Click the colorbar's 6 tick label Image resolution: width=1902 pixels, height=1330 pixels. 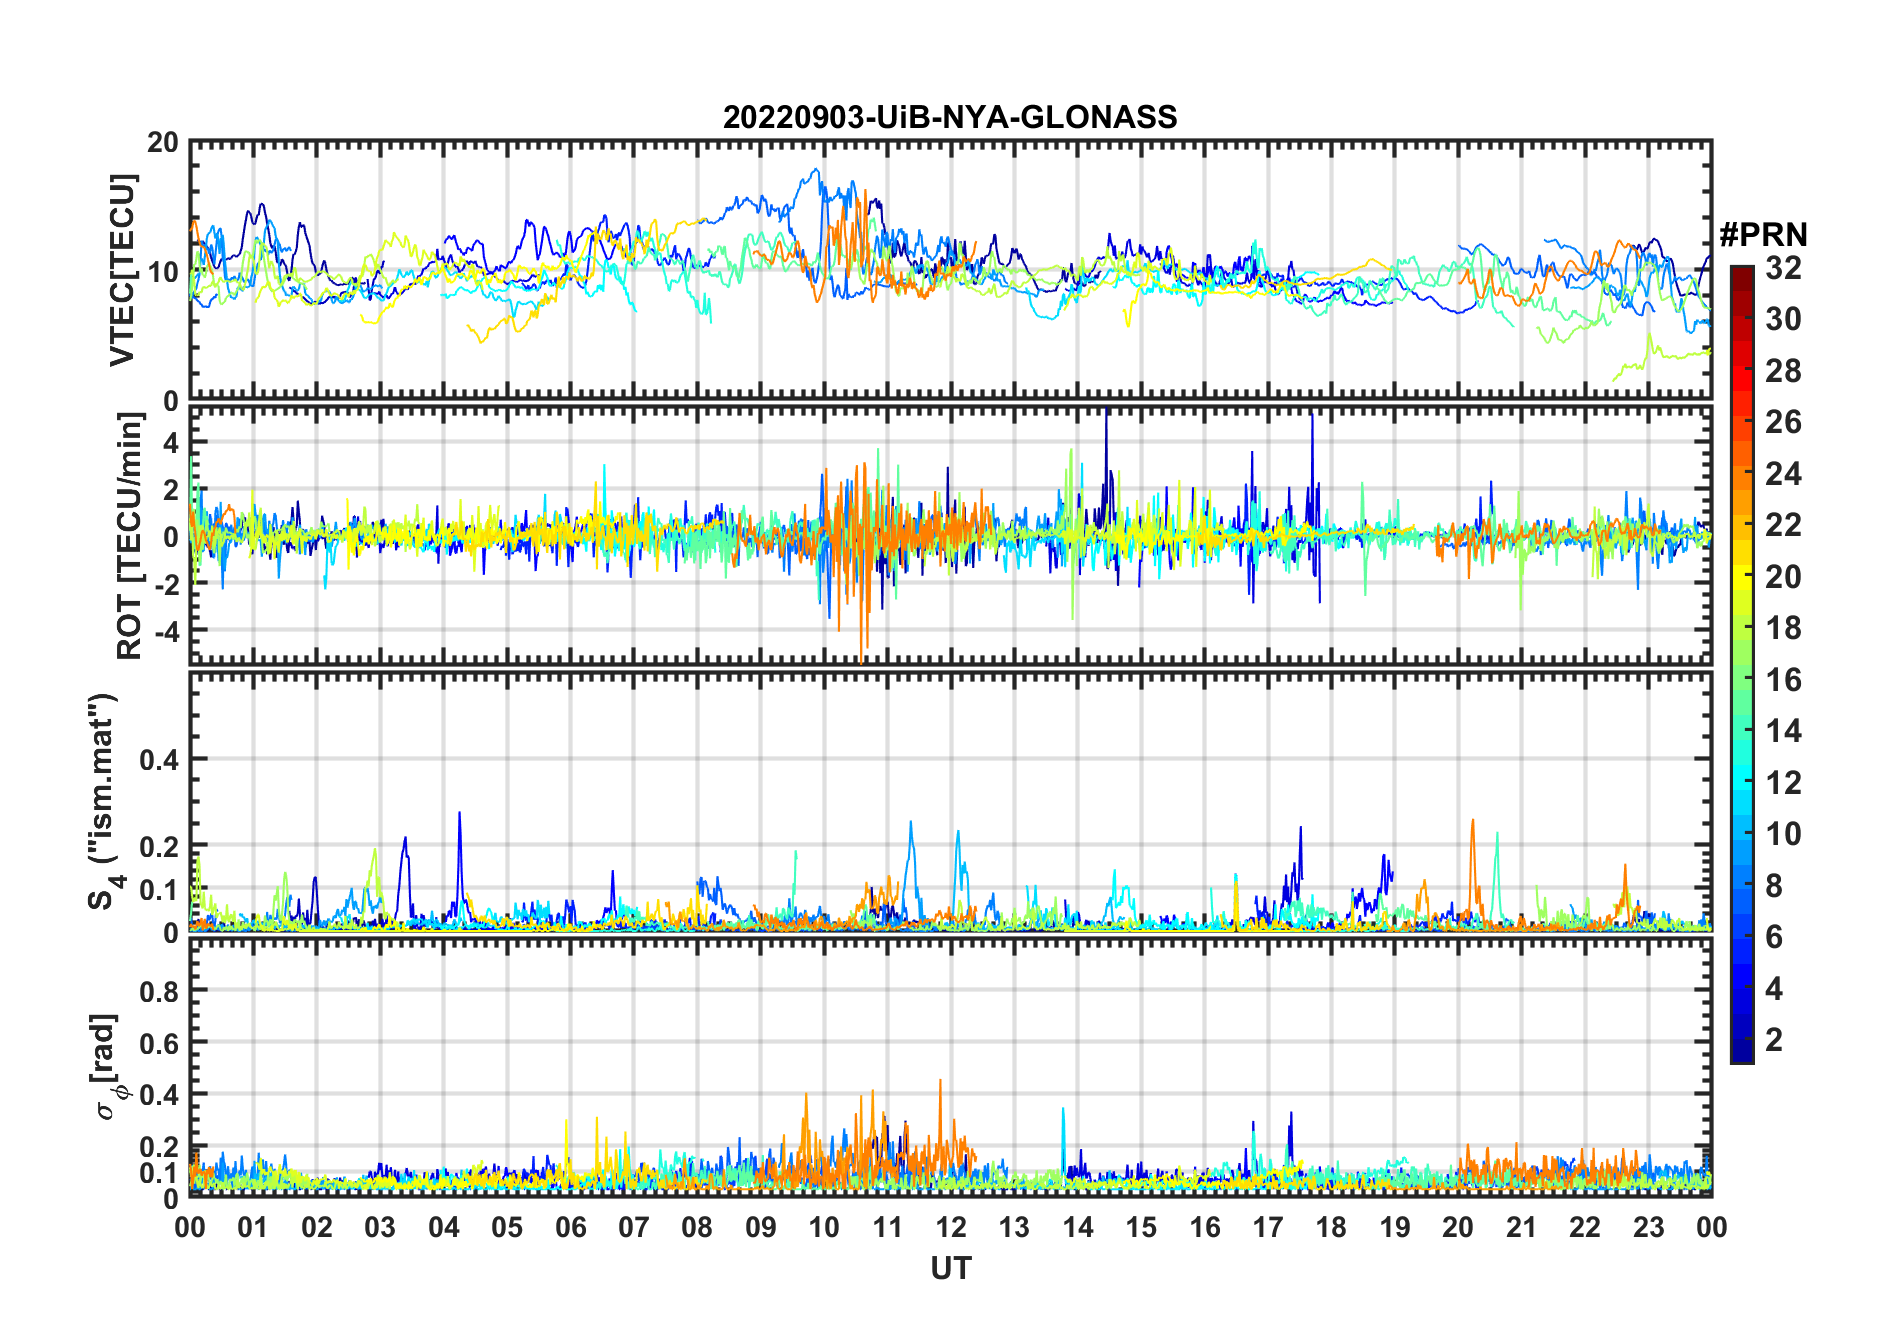click(x=1774, y=937)
